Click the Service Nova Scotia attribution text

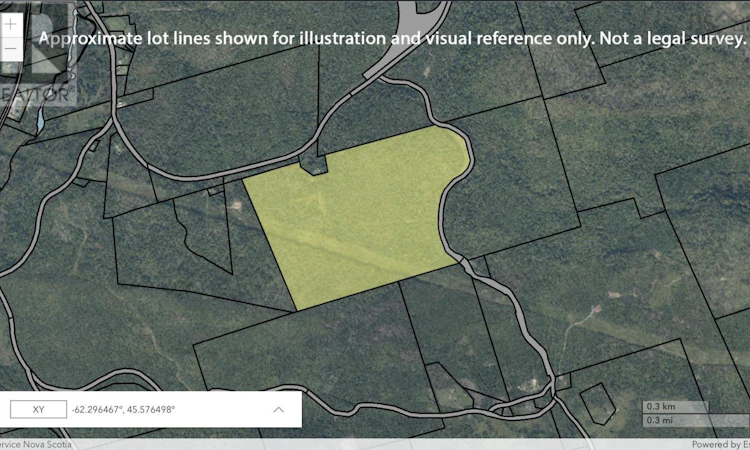point(36,444)
